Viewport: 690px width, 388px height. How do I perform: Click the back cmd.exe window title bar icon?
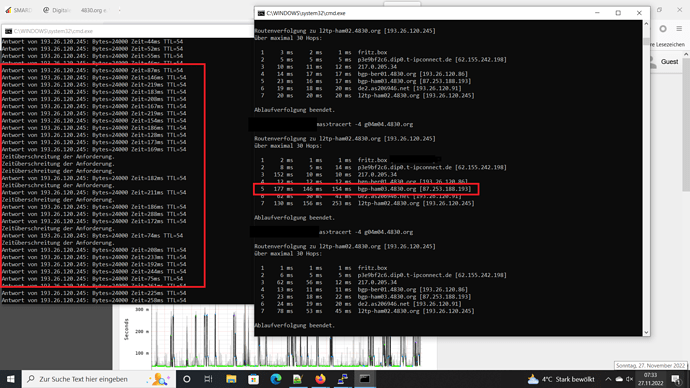tap(8, 31)
